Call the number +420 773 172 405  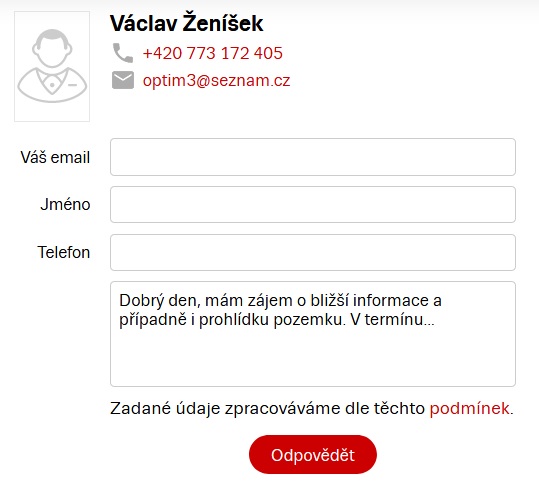pyautogui.click(x=213, y=53)
